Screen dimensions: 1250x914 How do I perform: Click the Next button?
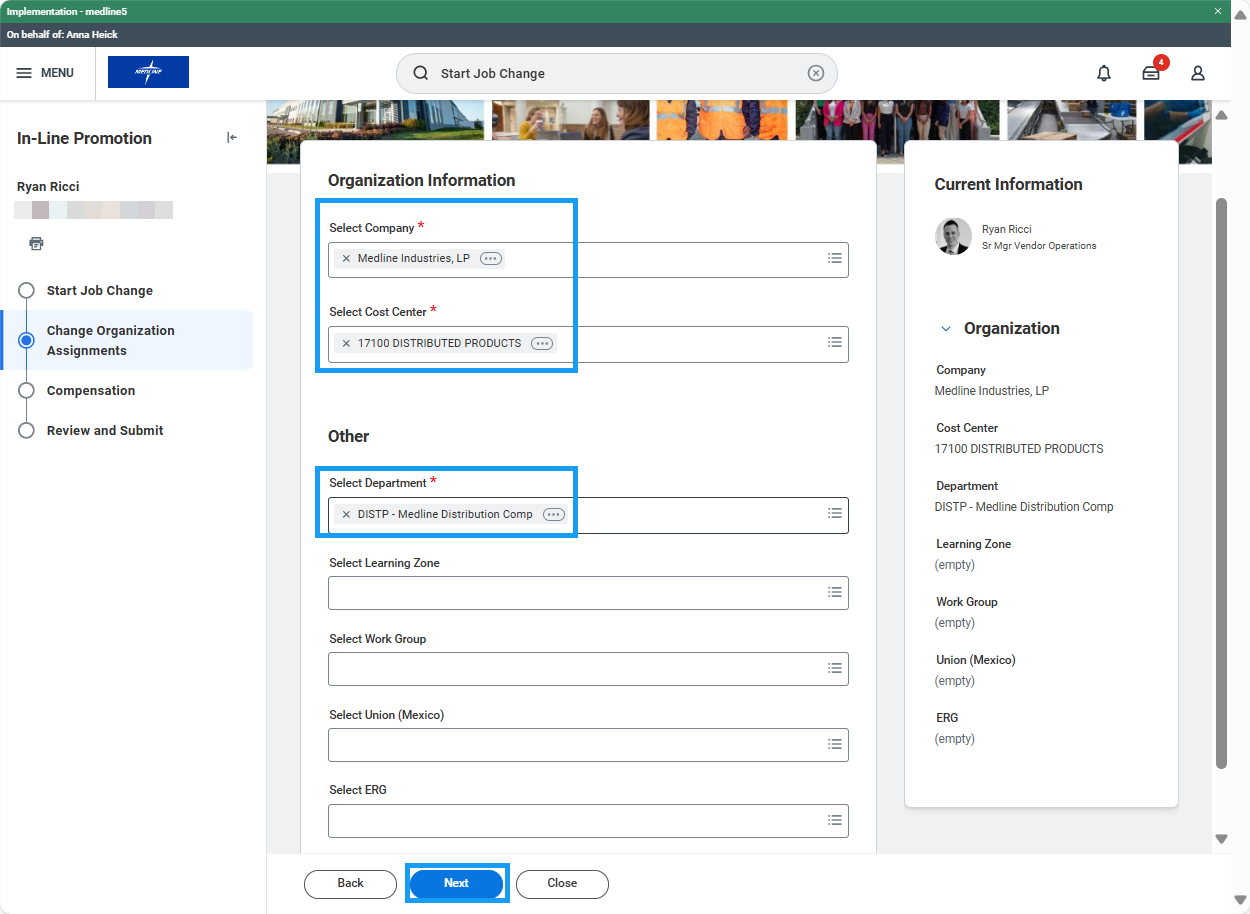point(456,883)
